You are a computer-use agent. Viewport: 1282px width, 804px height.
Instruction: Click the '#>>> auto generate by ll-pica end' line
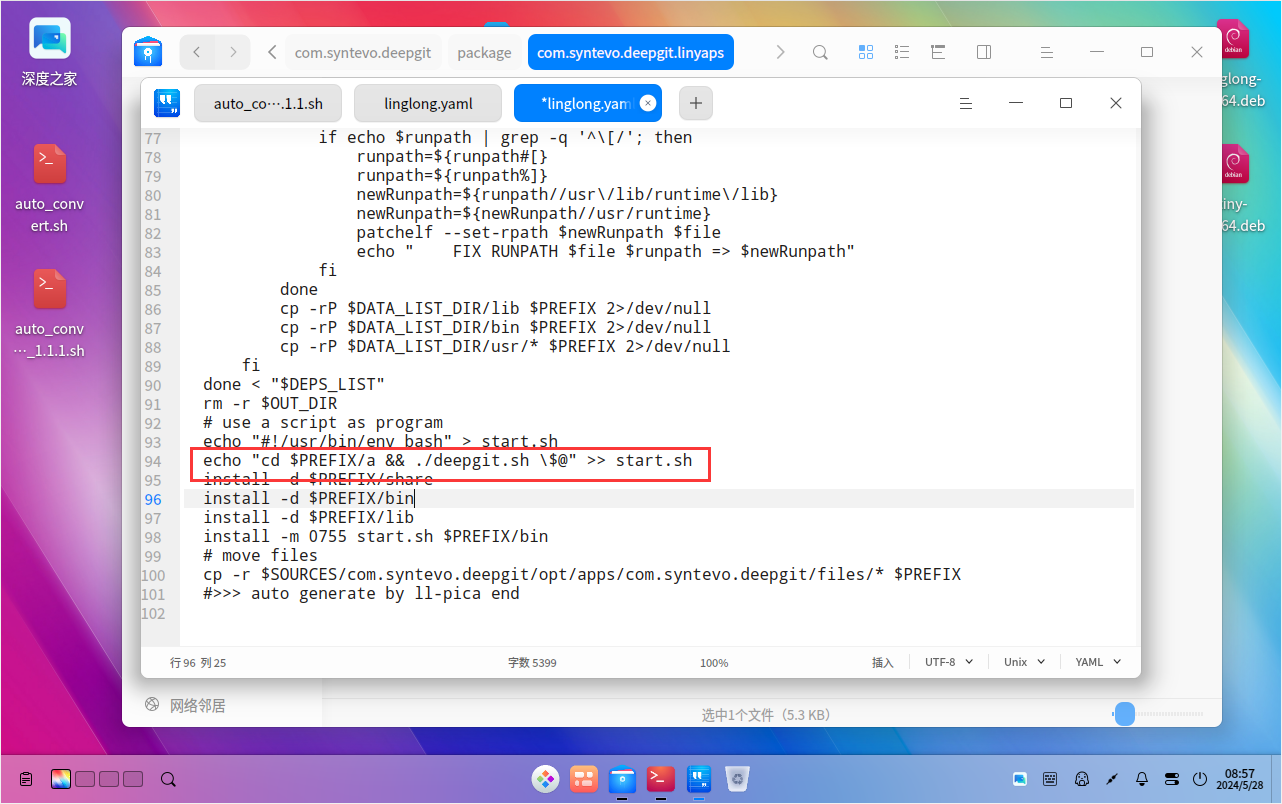[361, 593]
